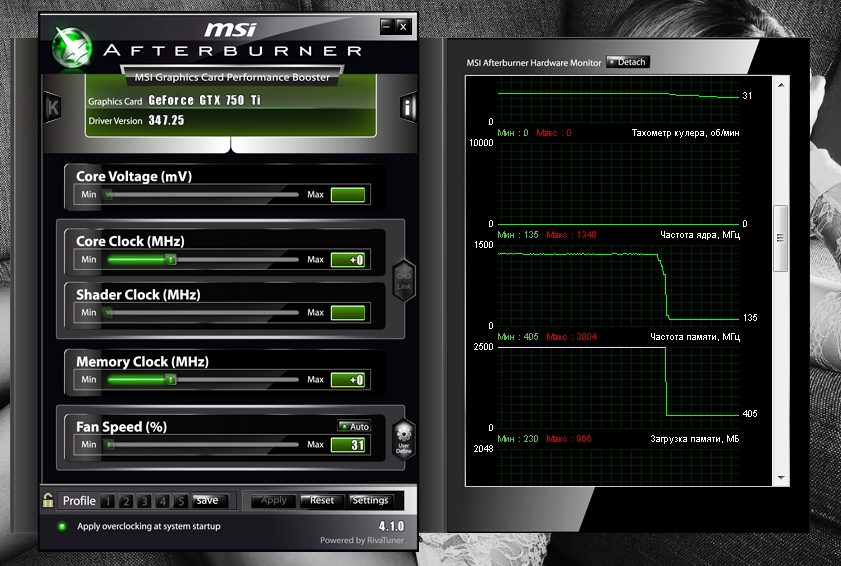
Task: Click the Core Voltage value field
Action: coord(348,195)
